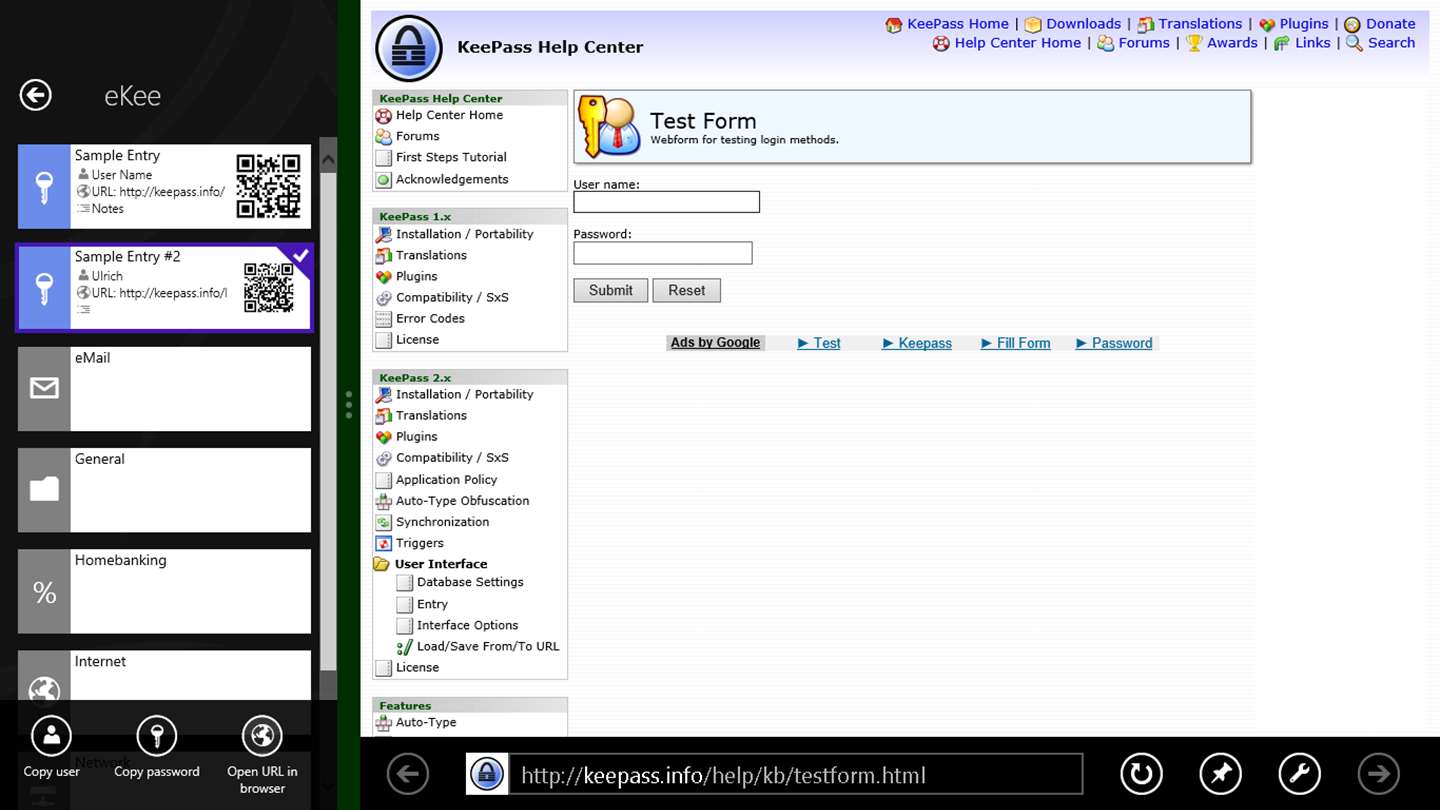Open the General group folder icon
The width and height of the screenshot is (1440, 810).
click(44, 490)
